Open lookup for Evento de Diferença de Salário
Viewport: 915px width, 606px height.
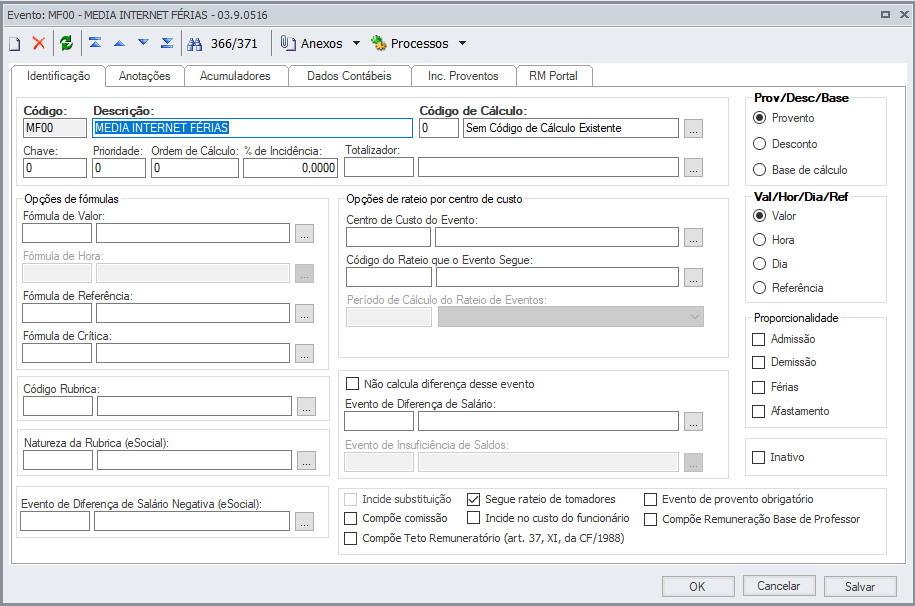coord(693,422)
